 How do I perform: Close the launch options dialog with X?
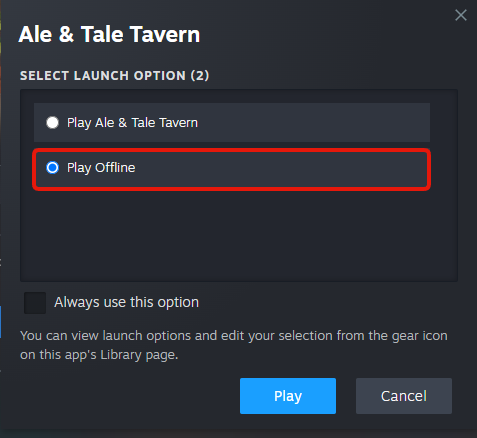(x=461, y=15)
